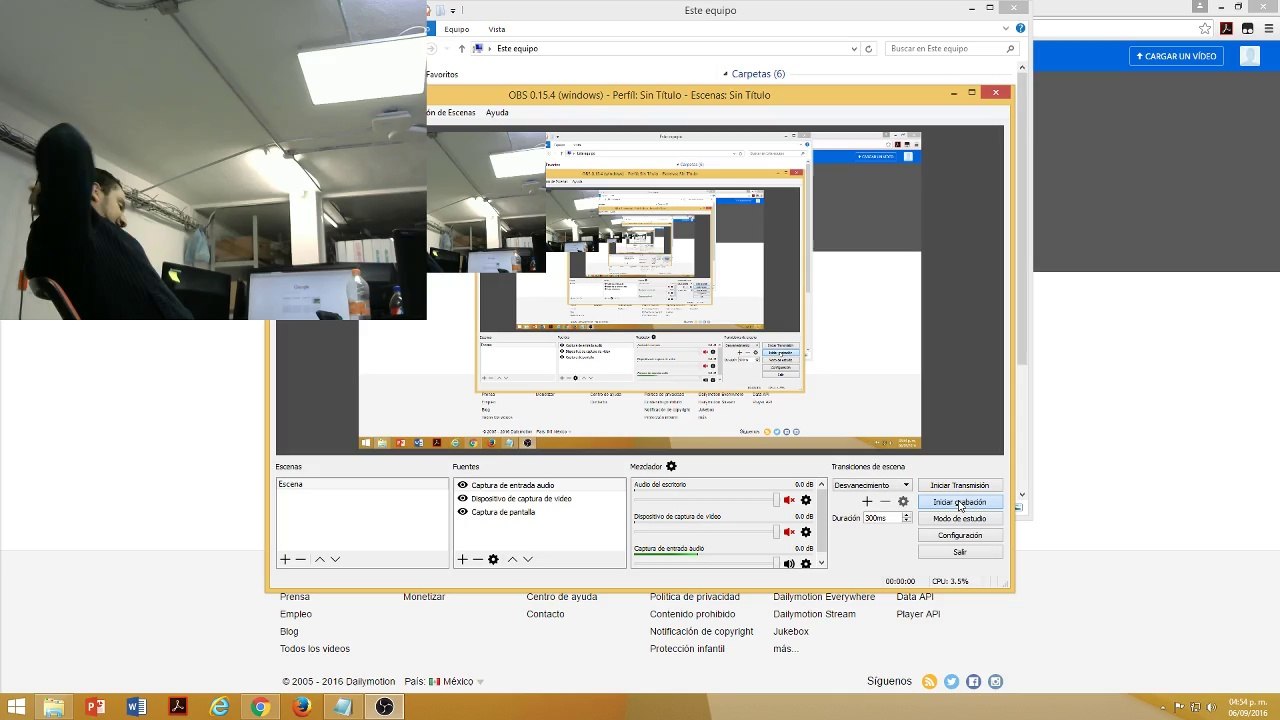
Task: Open transition properties gear icon
Action: pos(903,501)
